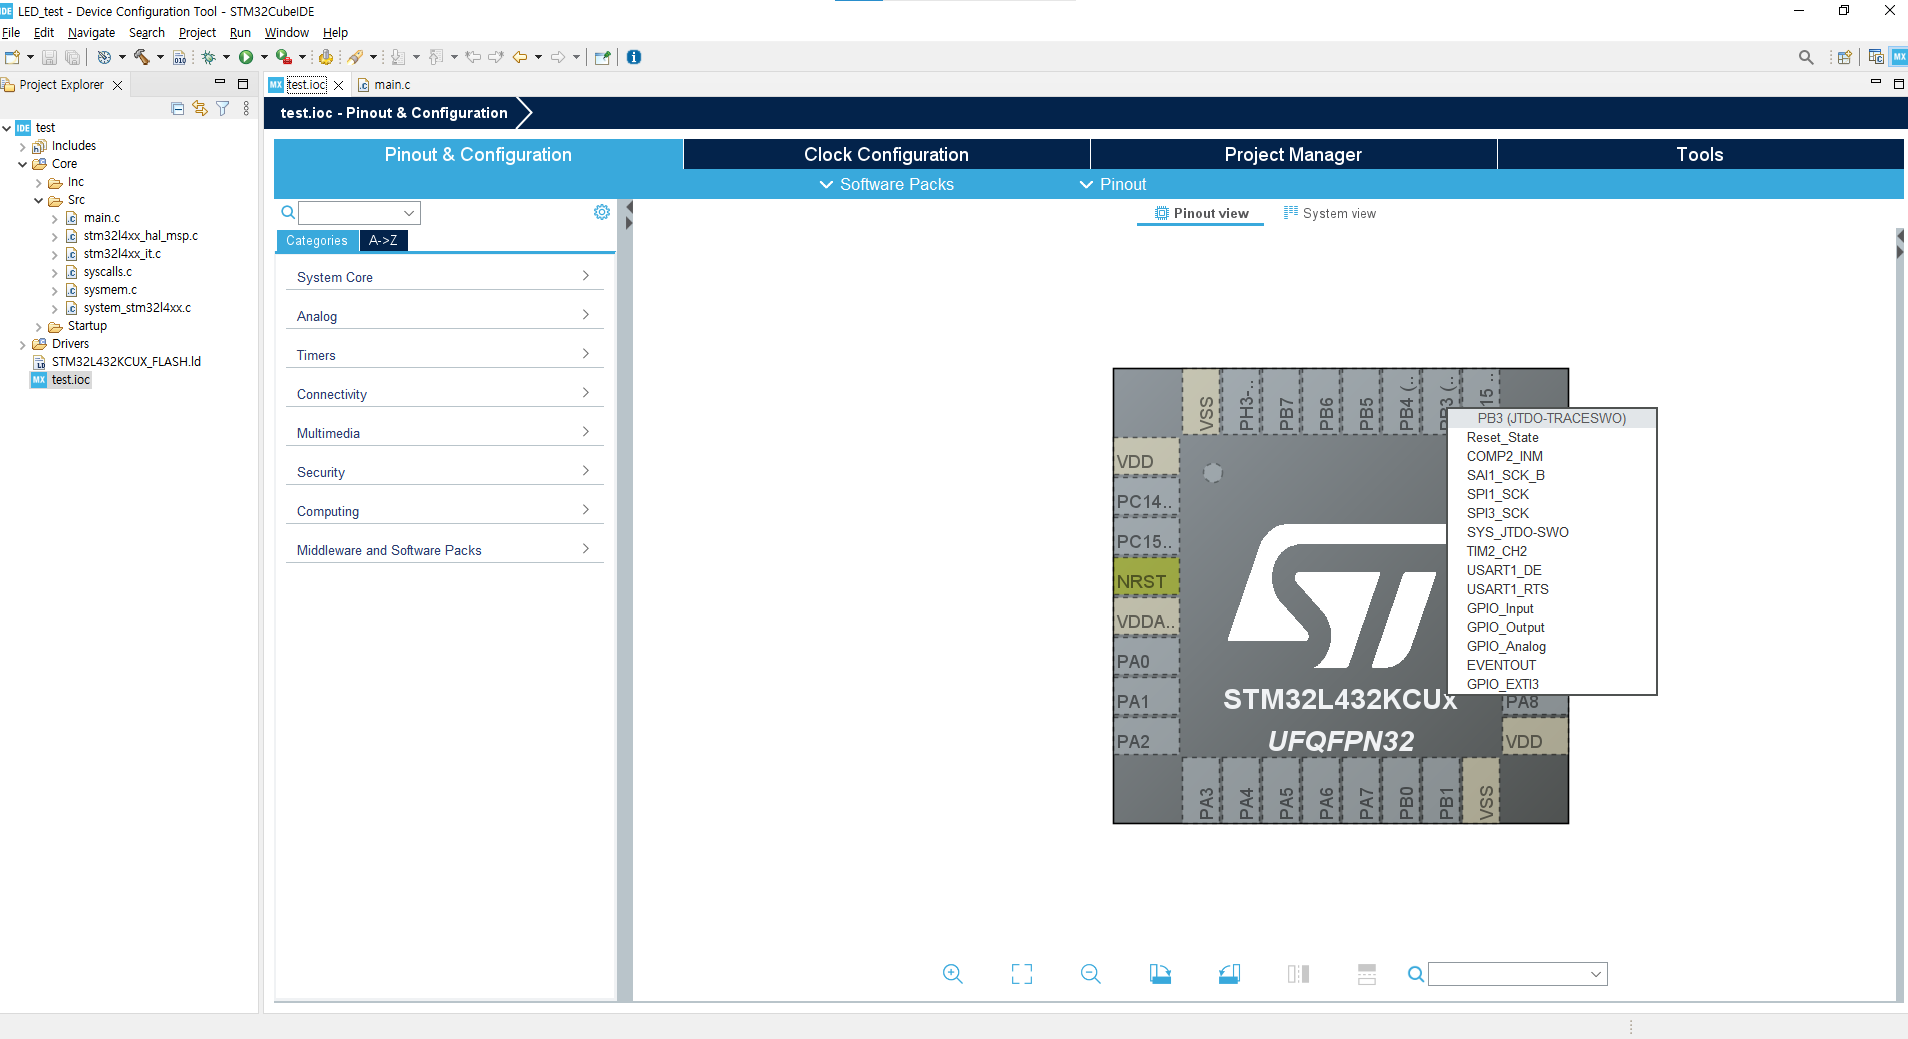
Task: Select stm32l4xx_it.c in project tree
Action: [122, 254]
